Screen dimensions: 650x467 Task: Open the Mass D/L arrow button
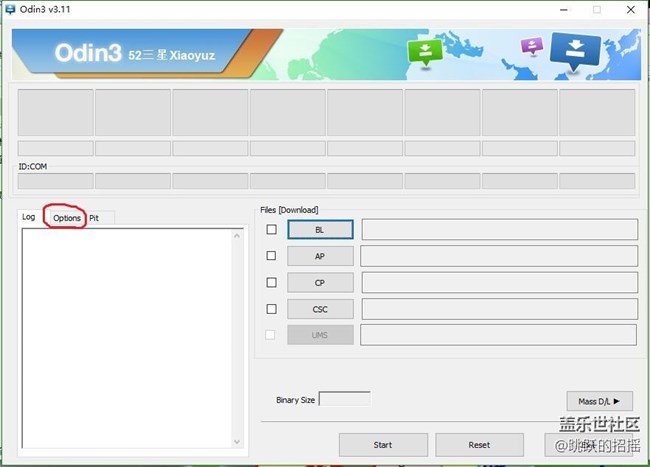point(599,401)
